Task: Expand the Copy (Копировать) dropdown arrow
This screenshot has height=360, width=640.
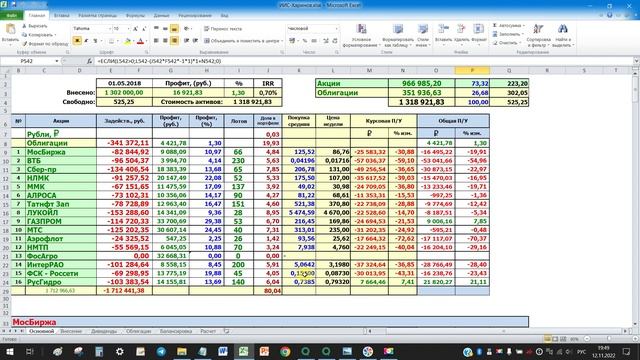Action: point(56,35)
